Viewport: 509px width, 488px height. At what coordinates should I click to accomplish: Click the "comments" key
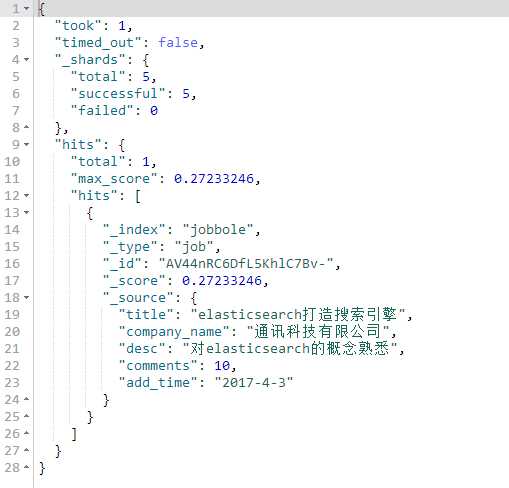(x=158, y=366)
